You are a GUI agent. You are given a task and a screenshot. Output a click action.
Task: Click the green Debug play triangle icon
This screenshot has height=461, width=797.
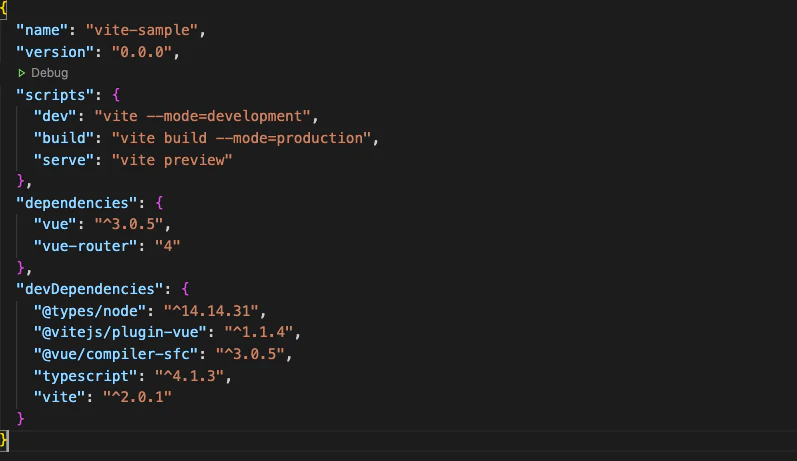21,73
